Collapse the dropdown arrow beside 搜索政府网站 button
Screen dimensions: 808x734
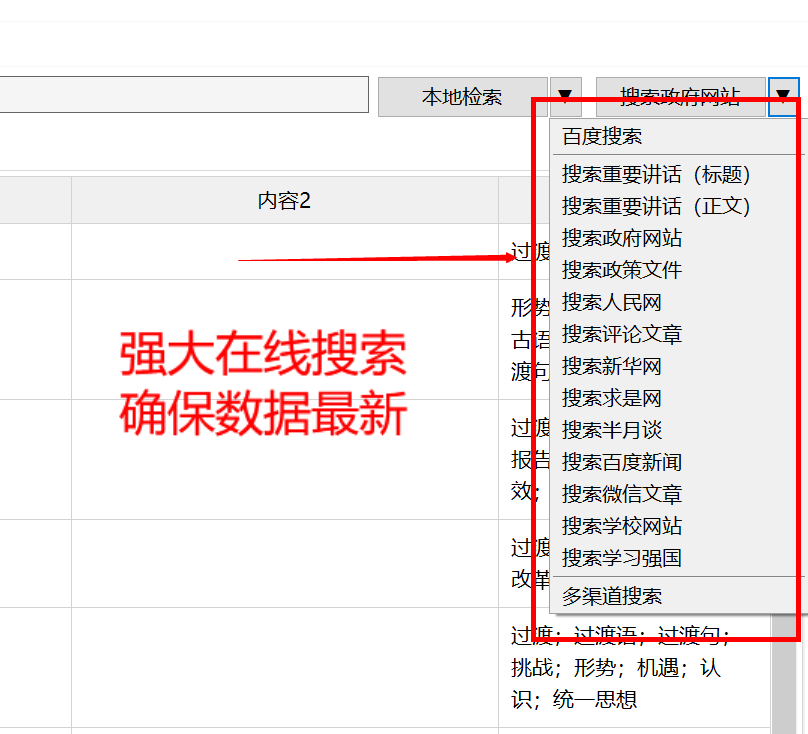coord(783,97)
